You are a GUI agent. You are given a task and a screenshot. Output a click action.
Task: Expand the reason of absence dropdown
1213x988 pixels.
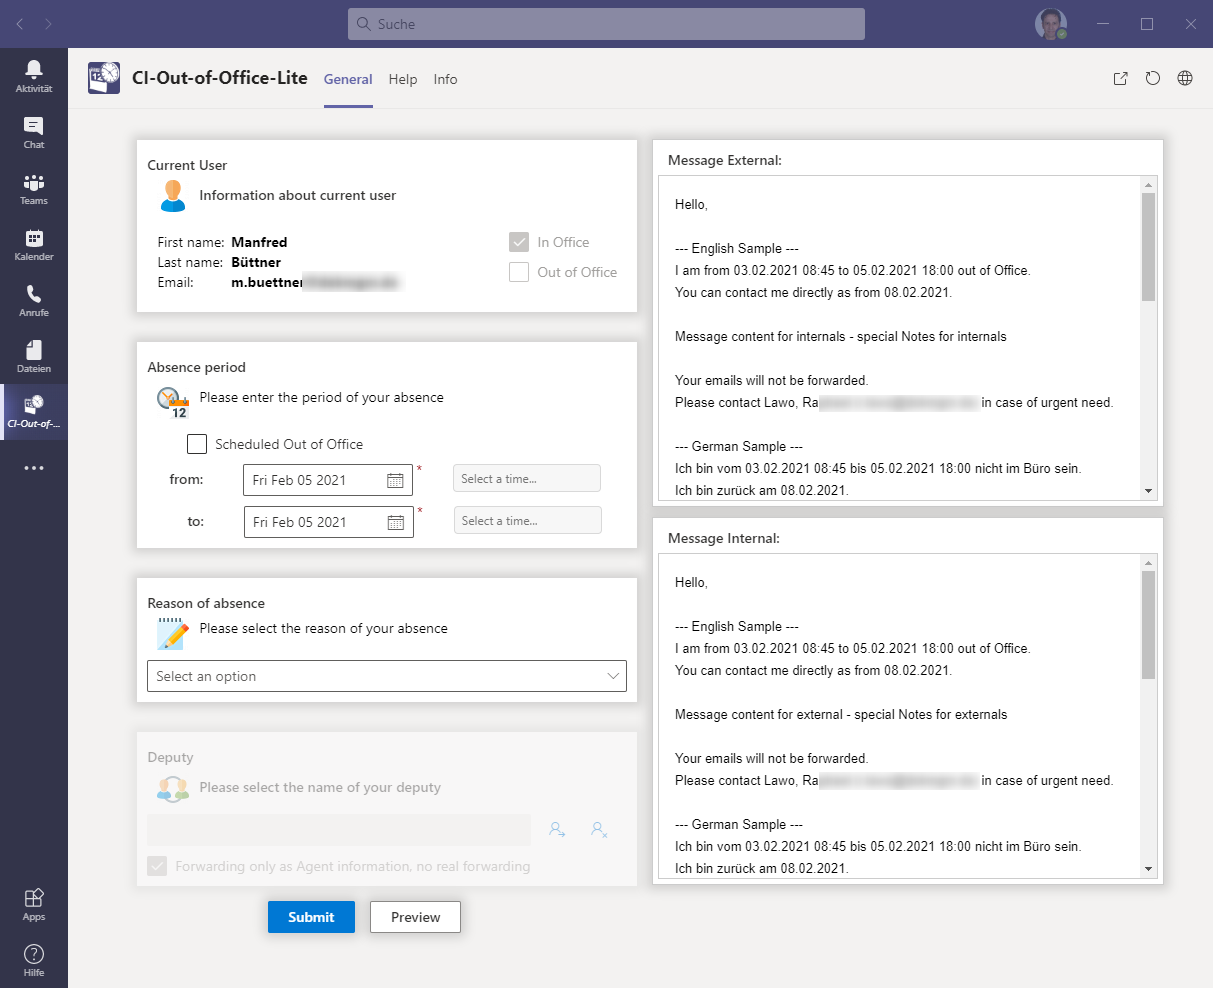387,676
